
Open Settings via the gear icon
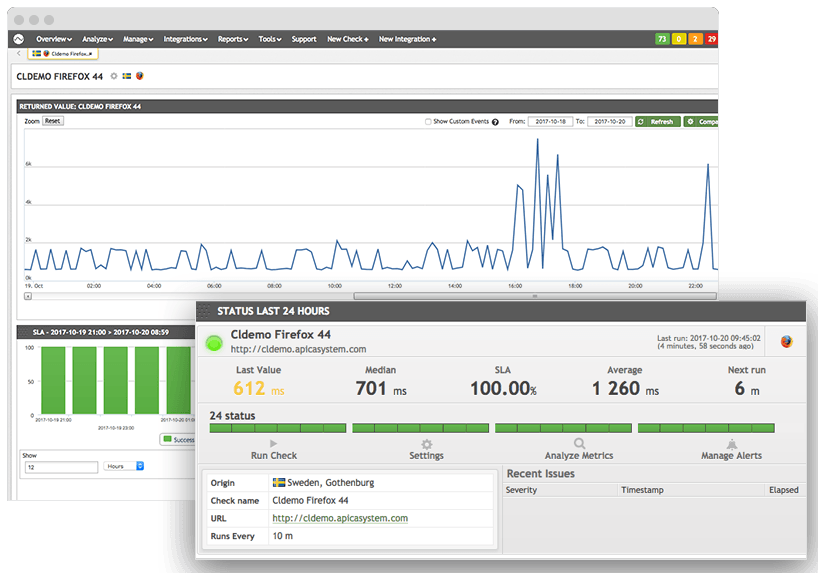(427, 443)
